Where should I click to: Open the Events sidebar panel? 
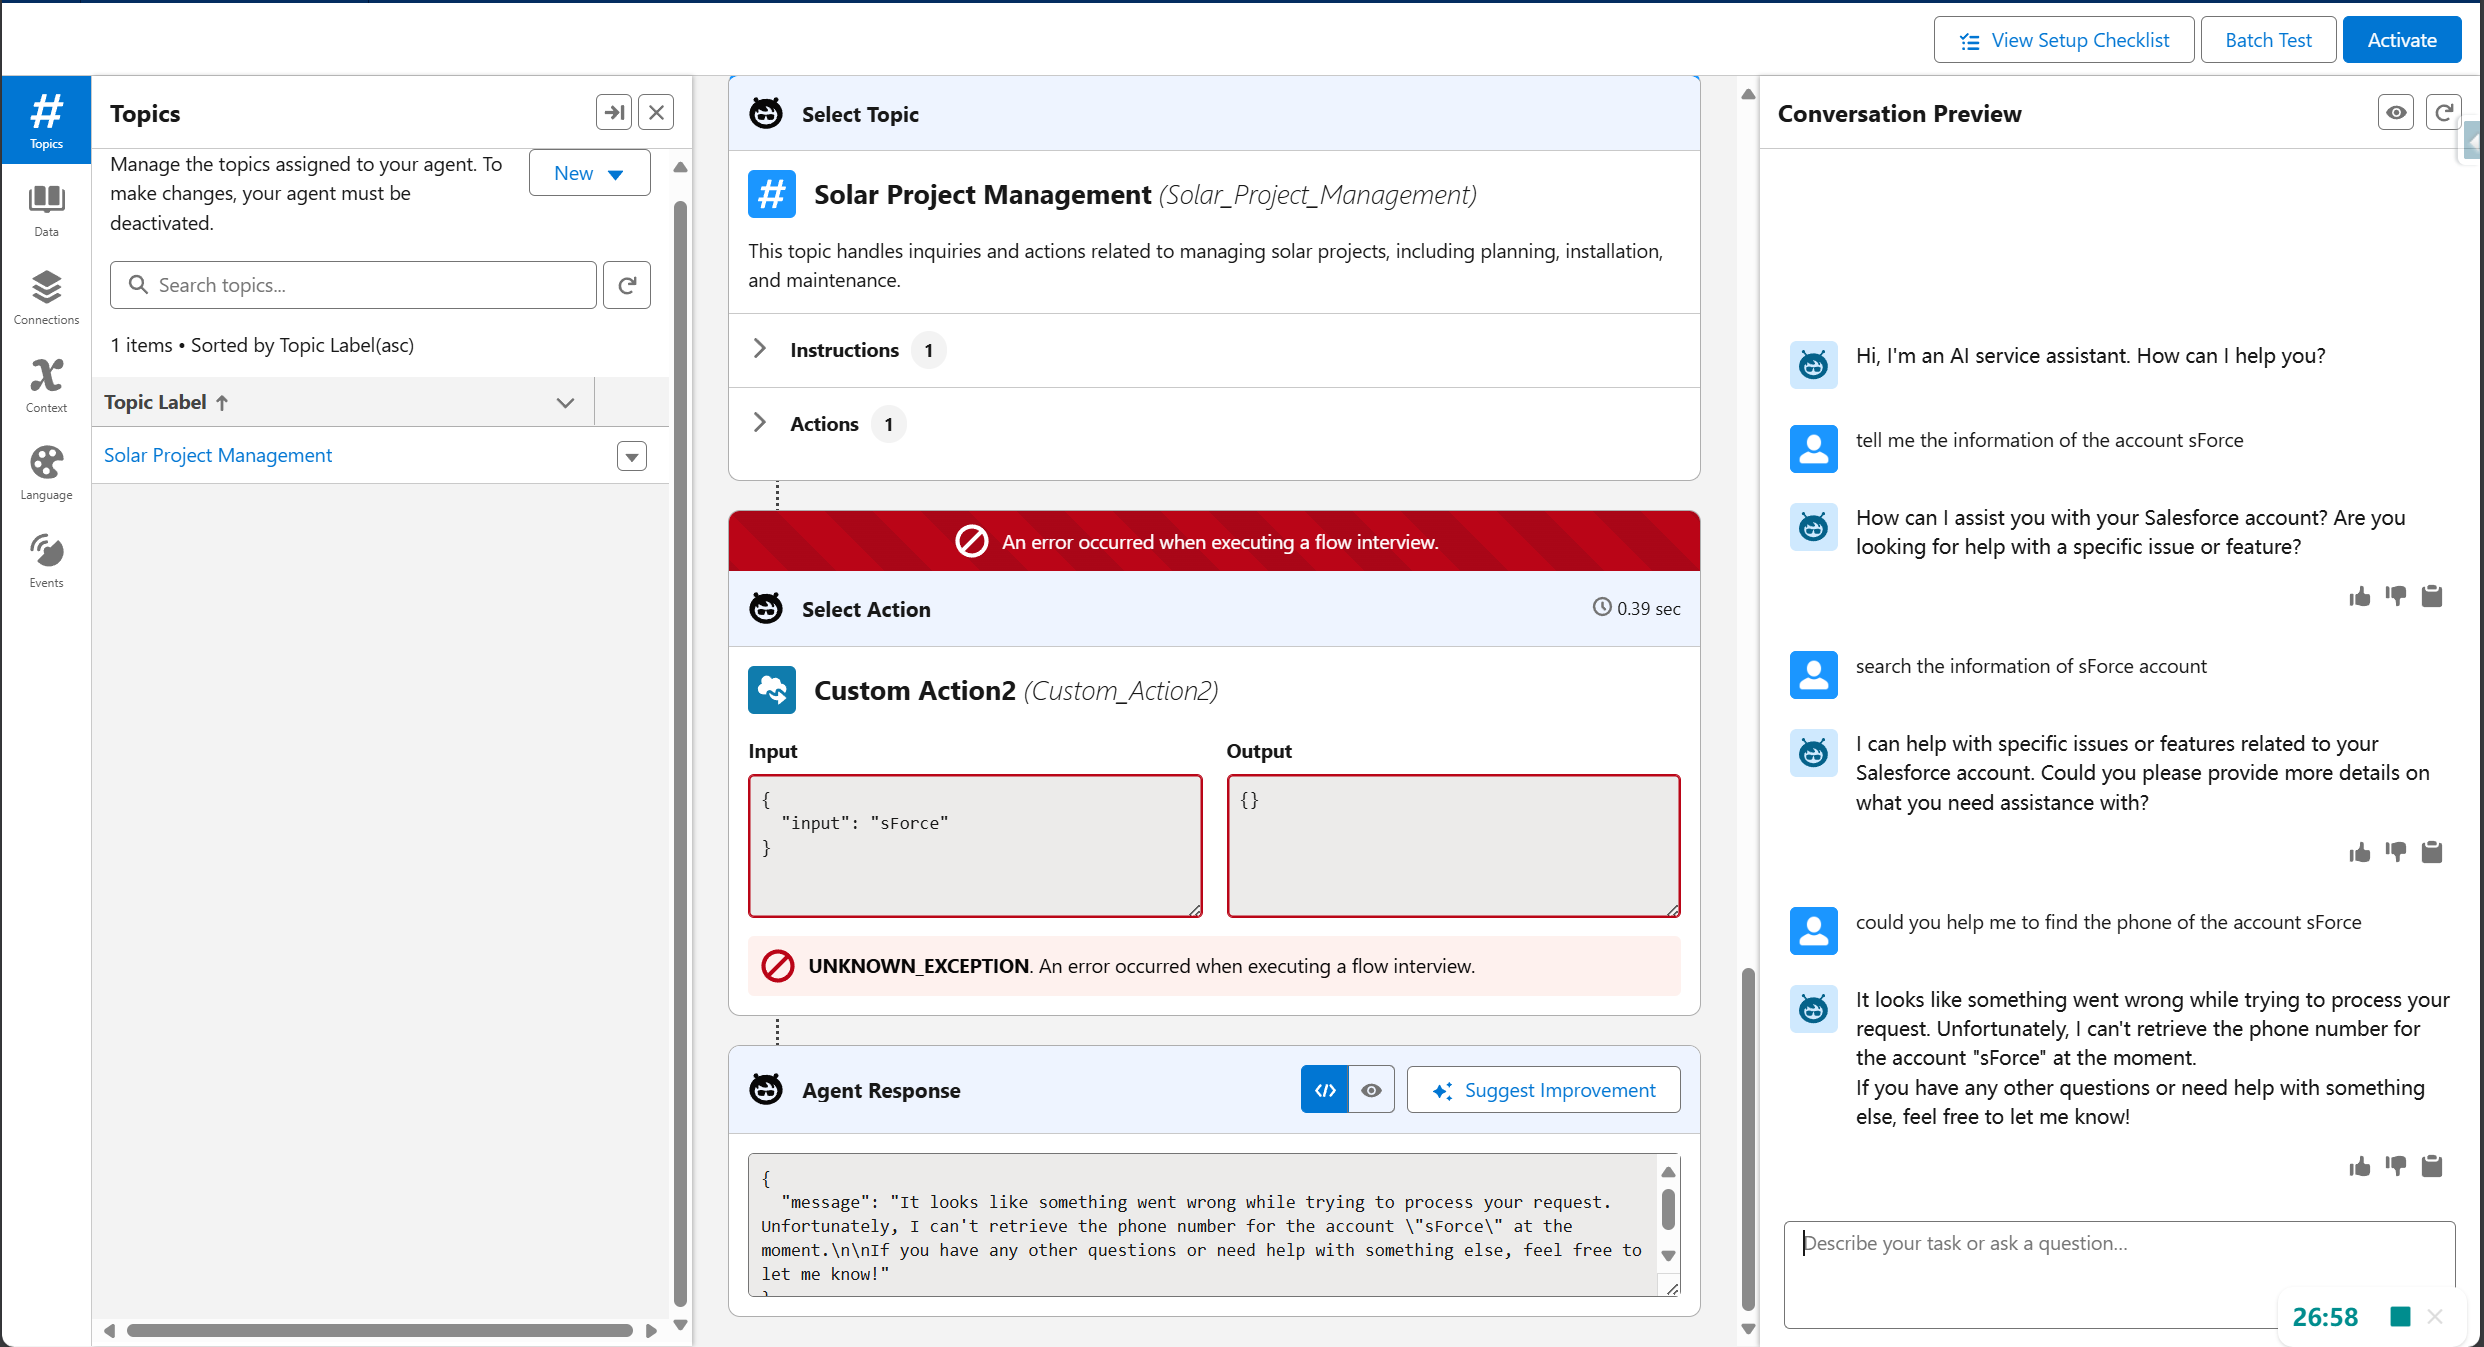point(46,560)
